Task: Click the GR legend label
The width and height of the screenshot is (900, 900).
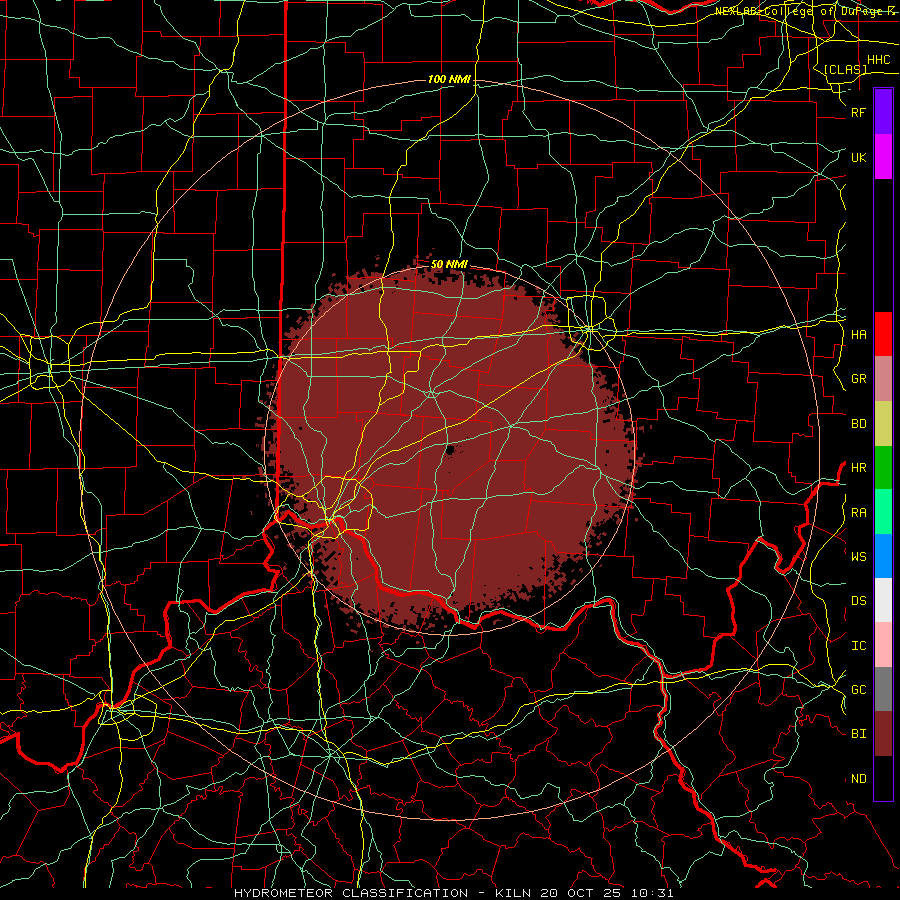Action: (859, 379)
